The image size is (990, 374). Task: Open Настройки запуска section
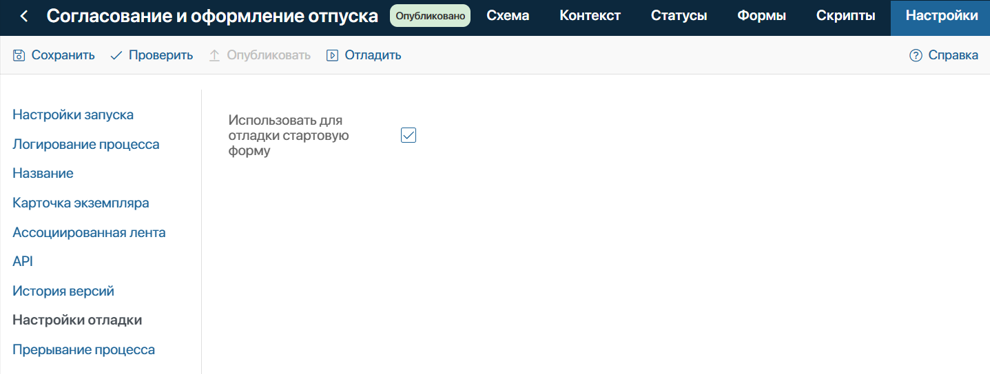[x=73, y=115]
